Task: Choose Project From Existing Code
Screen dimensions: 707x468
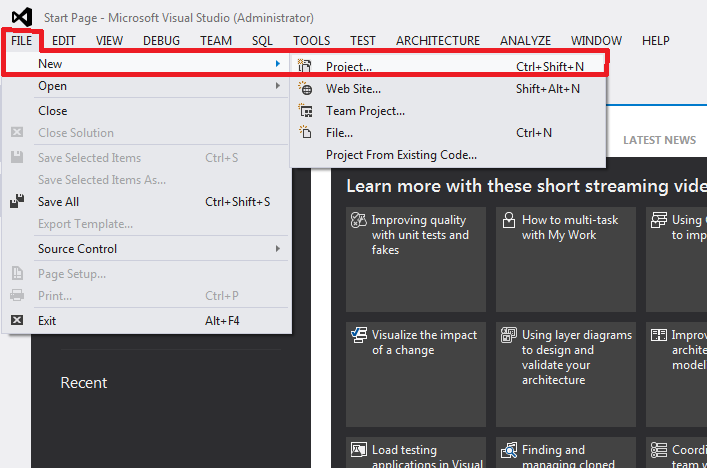Action: (401, 155)
